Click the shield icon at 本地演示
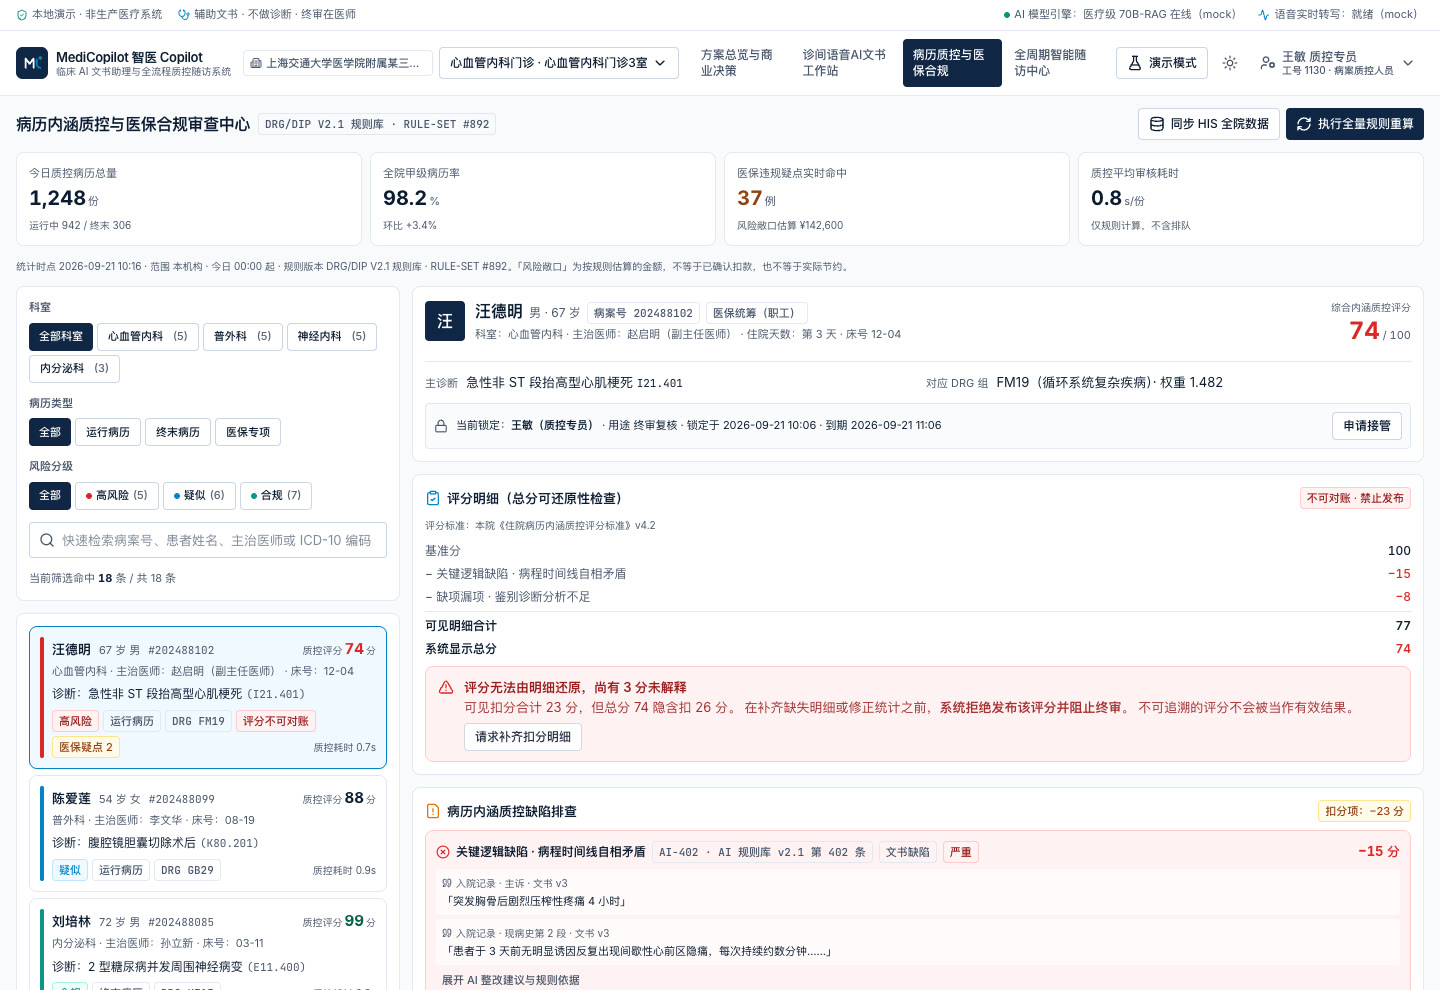The height and width of the screenshot is (990, 1440). (22, 15)
